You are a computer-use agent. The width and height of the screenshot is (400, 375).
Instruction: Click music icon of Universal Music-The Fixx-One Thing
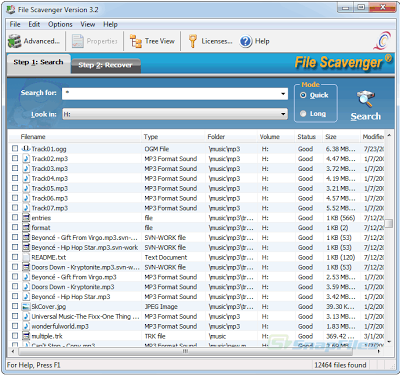point(26,316)
